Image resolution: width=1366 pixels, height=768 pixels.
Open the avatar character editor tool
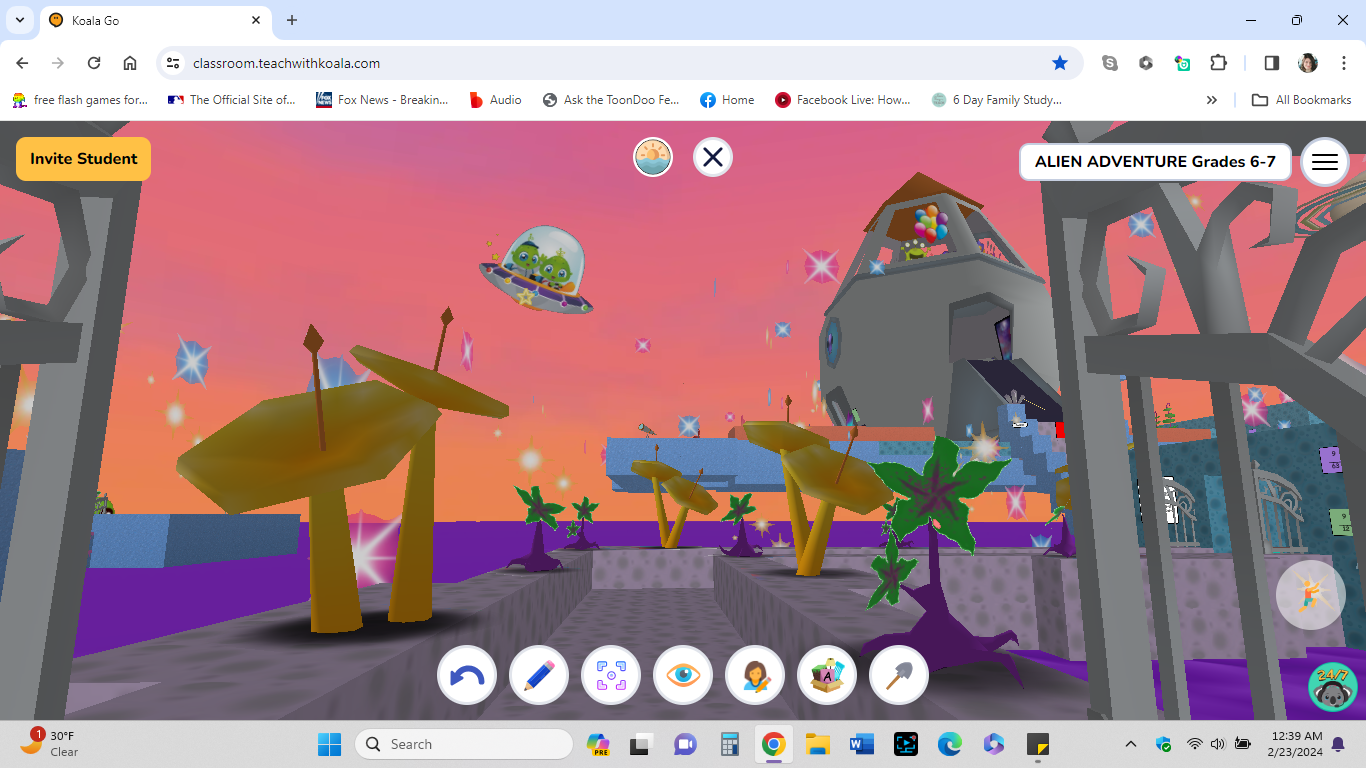(754, 675)
